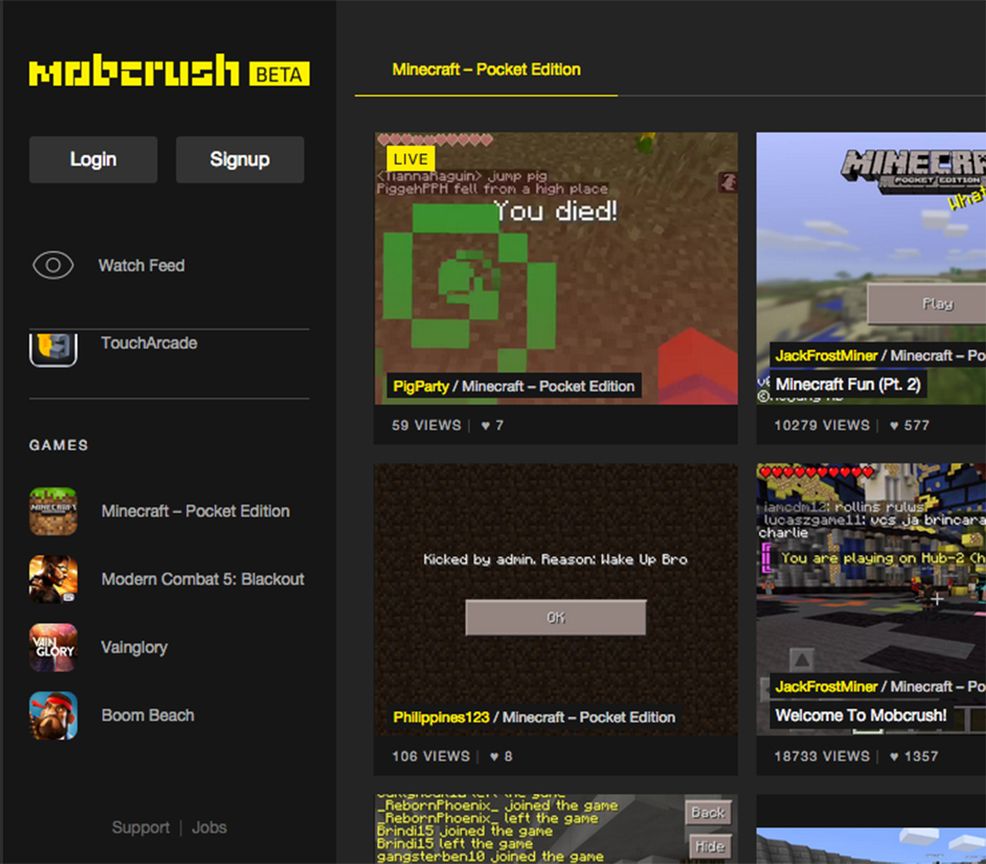This screenshot has height=864, width=986.
Task: Open the ReBornPhoenix chat log video thumbnail
Action: coord(556,829)
